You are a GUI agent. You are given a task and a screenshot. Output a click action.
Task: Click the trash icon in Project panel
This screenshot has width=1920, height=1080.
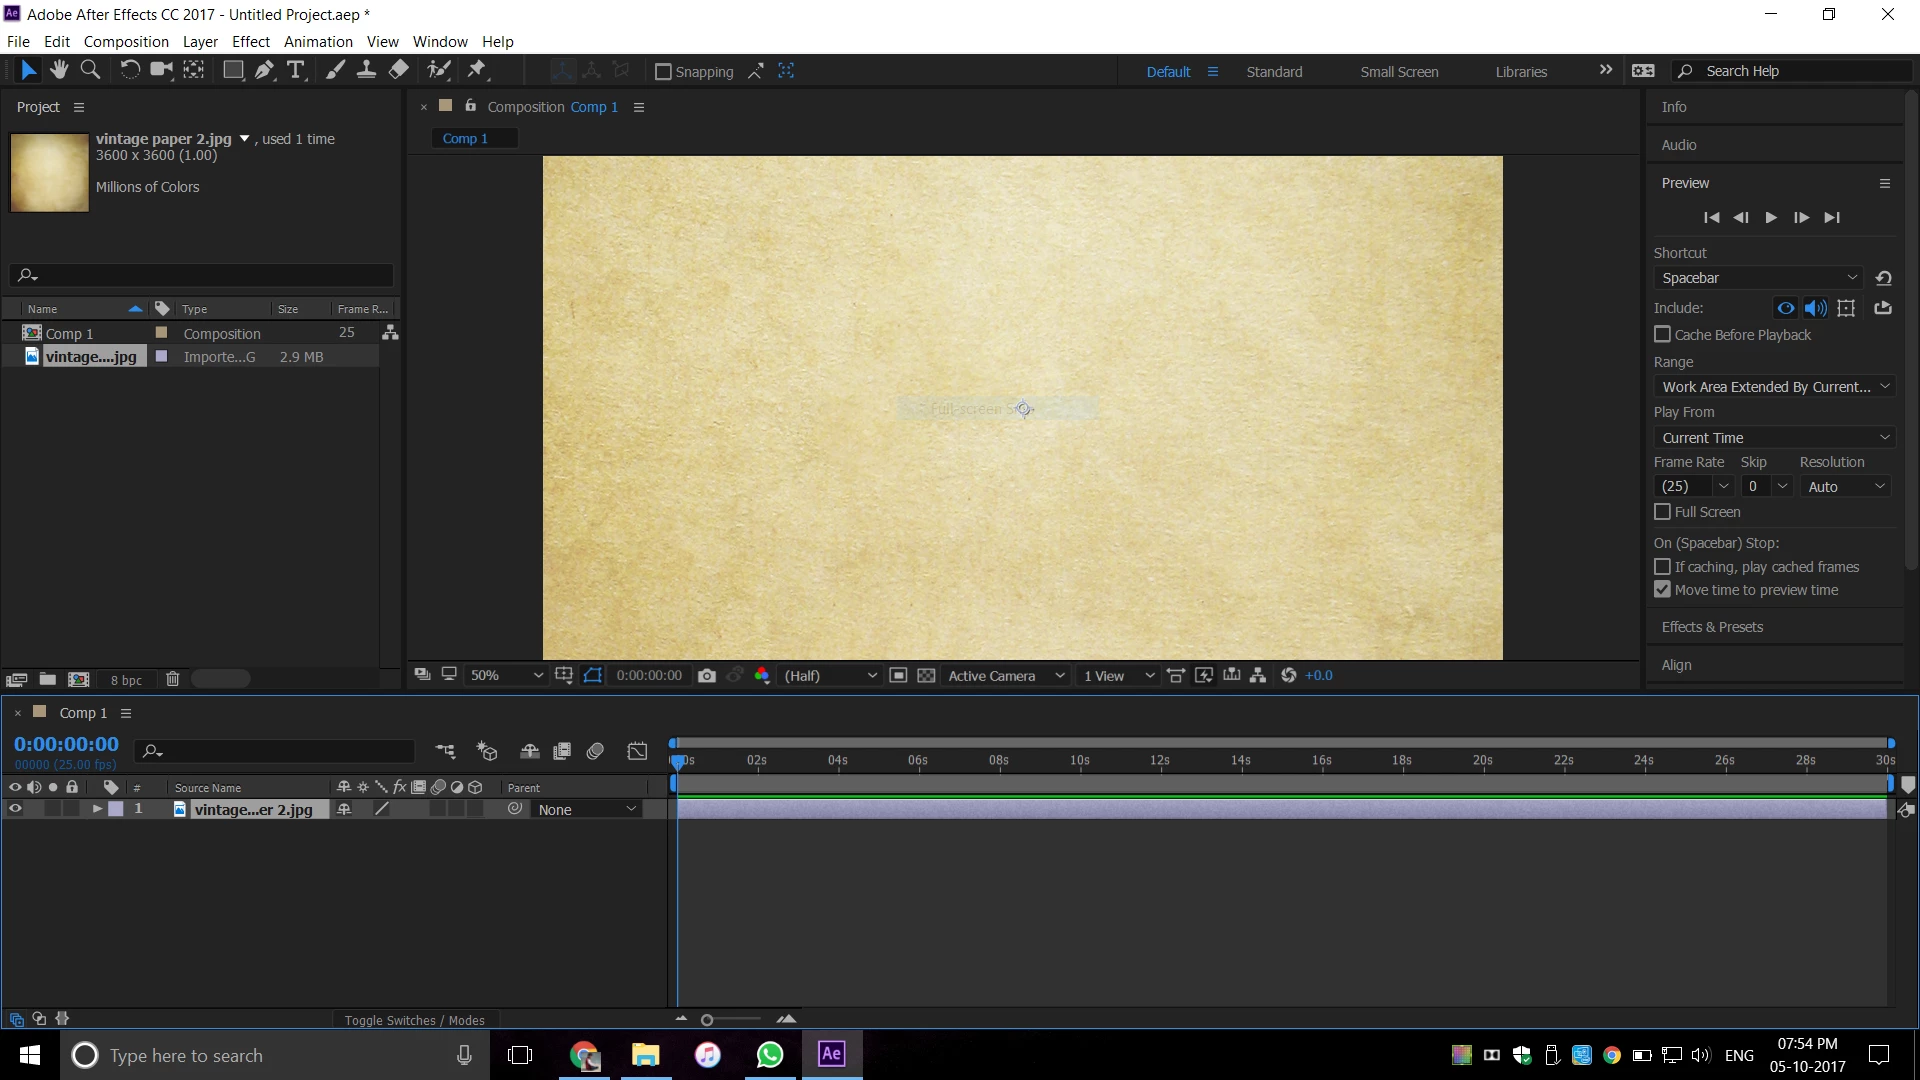tap(172, 679)
